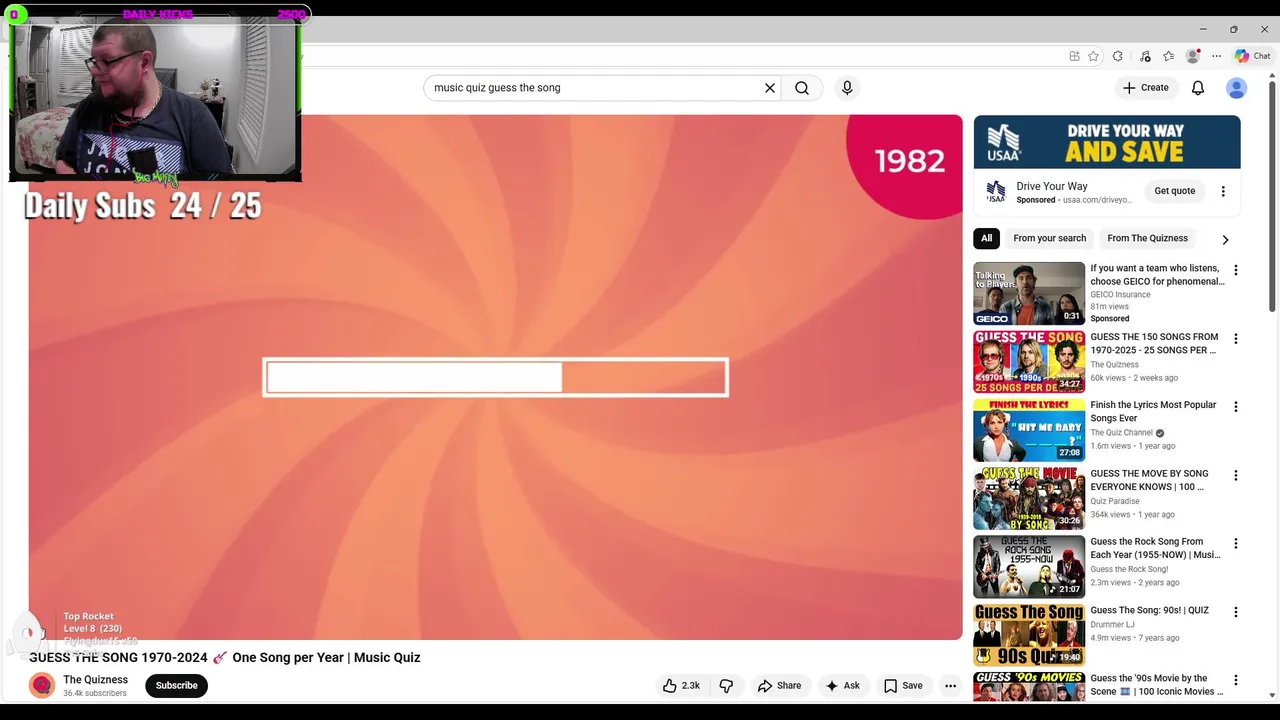Viewport: 1280px width, 720px height.
Task: Clear the search box with the X
Action: pos(770,88)
